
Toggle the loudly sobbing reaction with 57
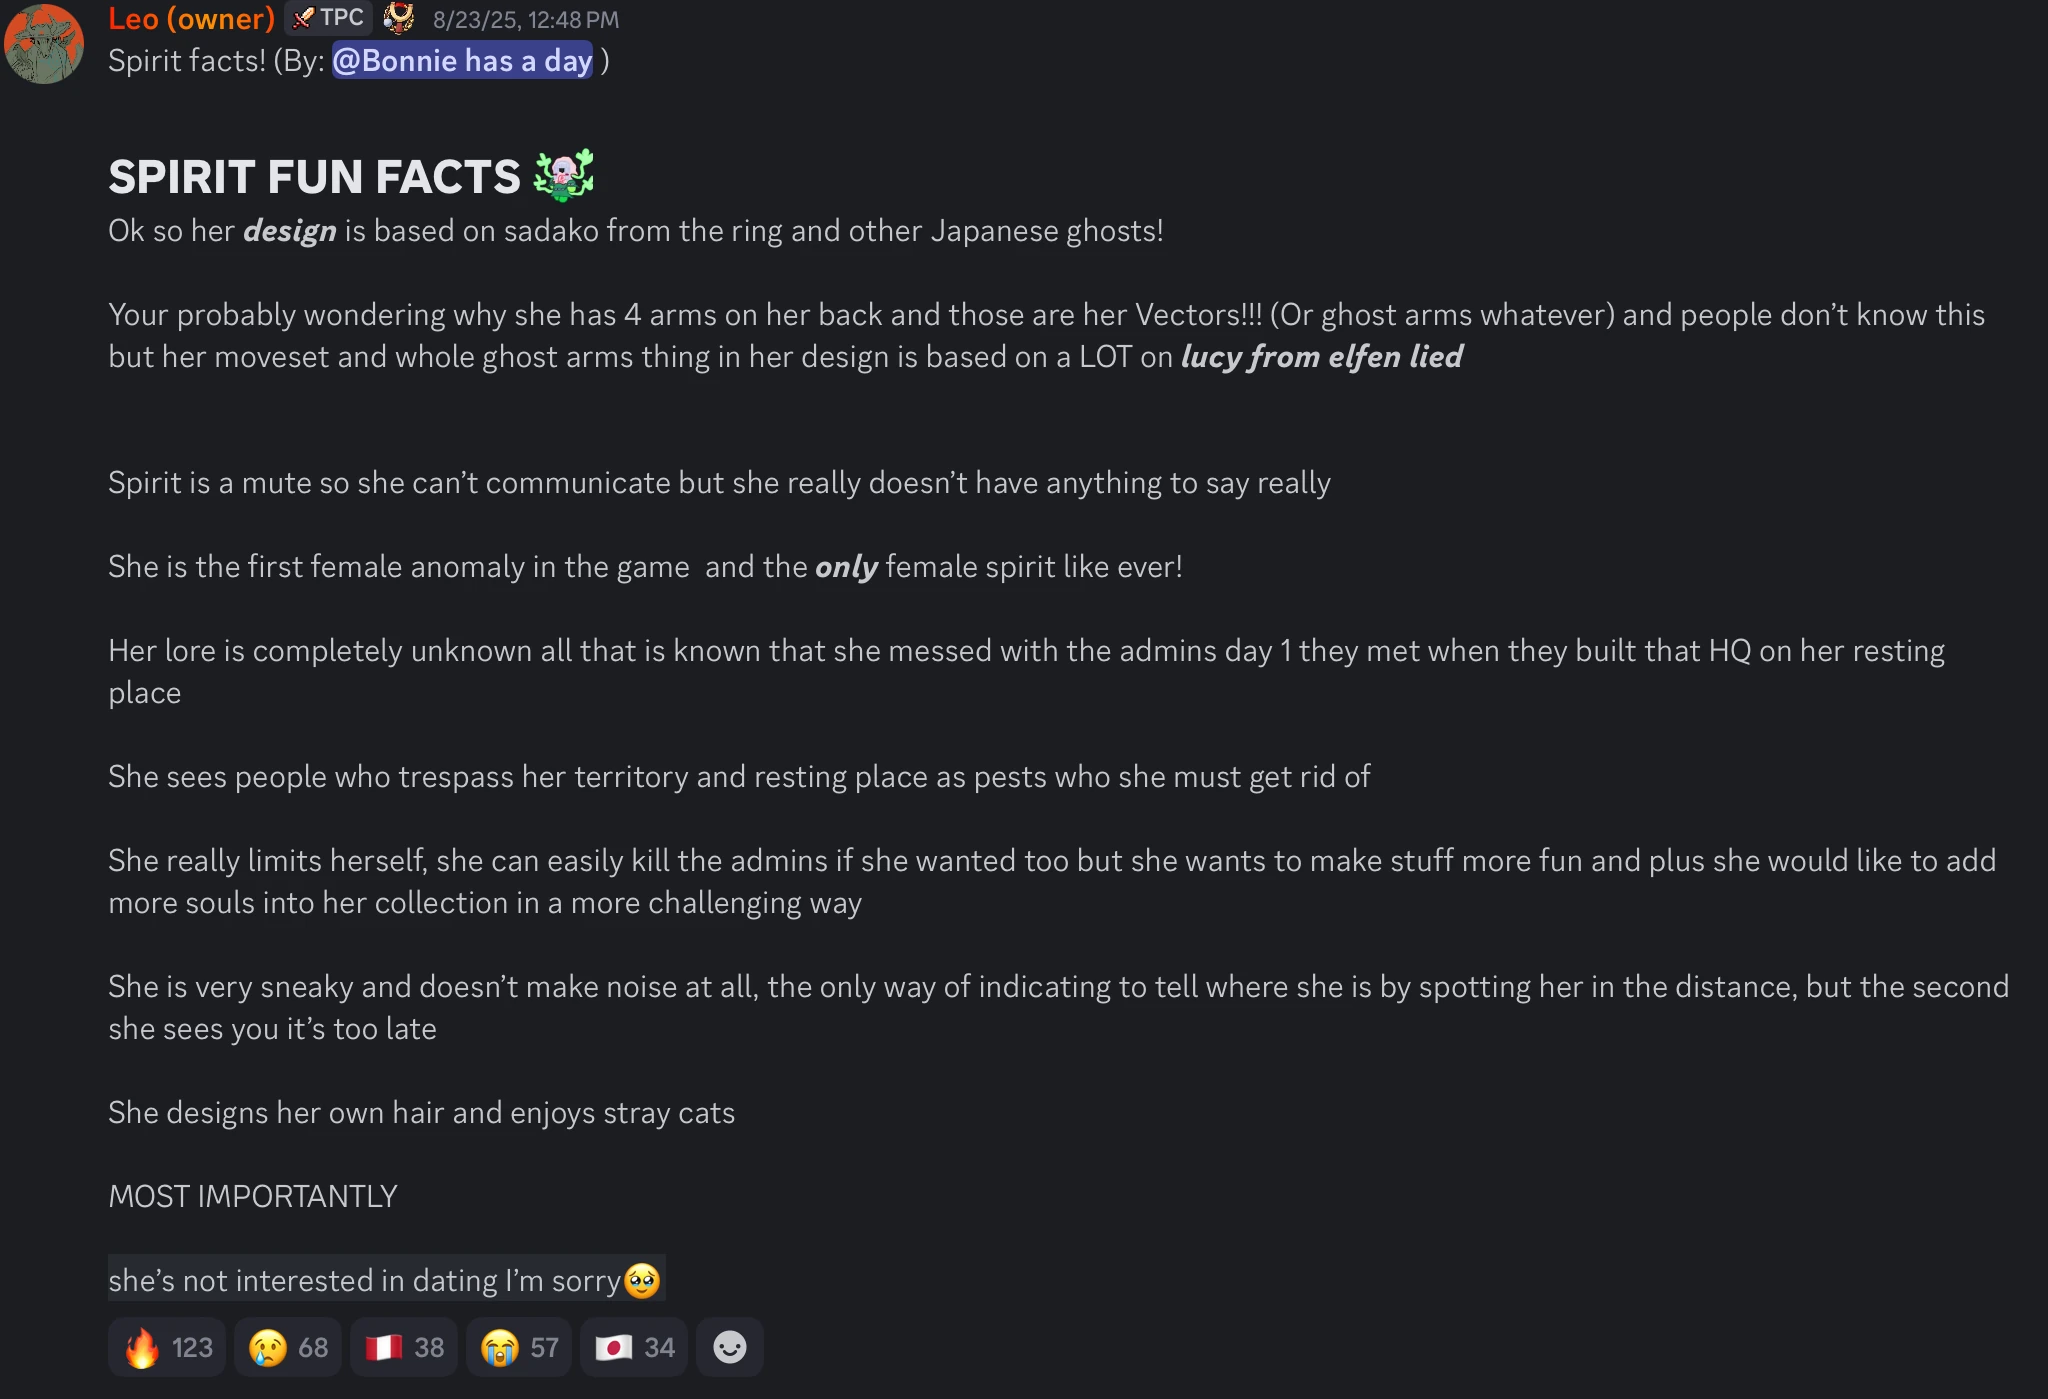coord(519,1347)
